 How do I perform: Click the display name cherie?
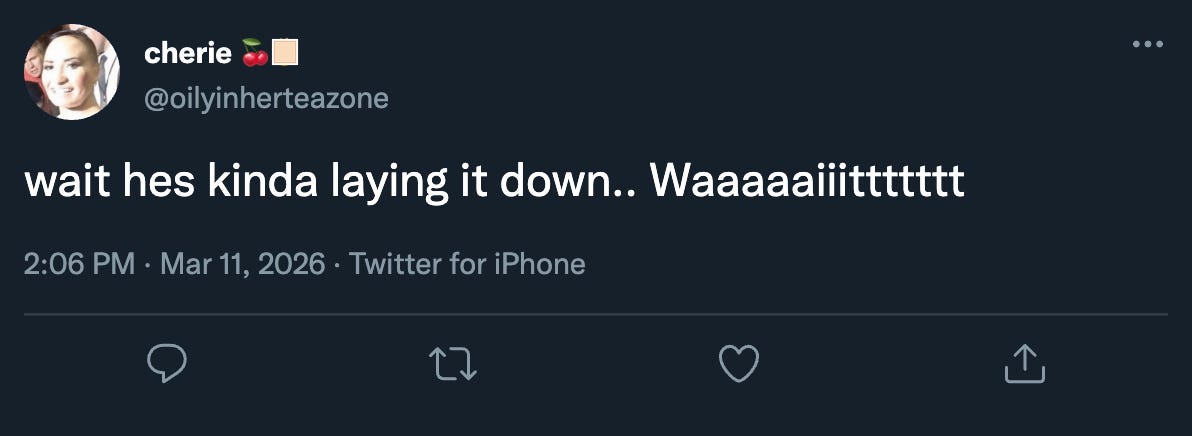coord(189,53)
